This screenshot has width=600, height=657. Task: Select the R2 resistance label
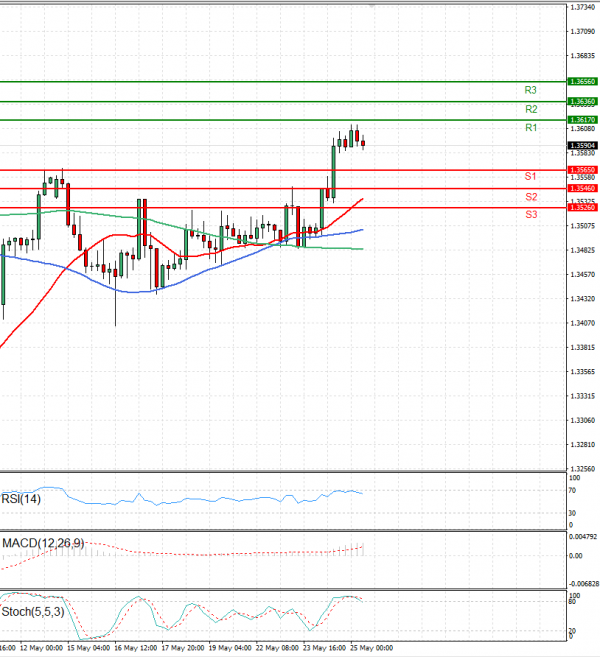[531, 109]
